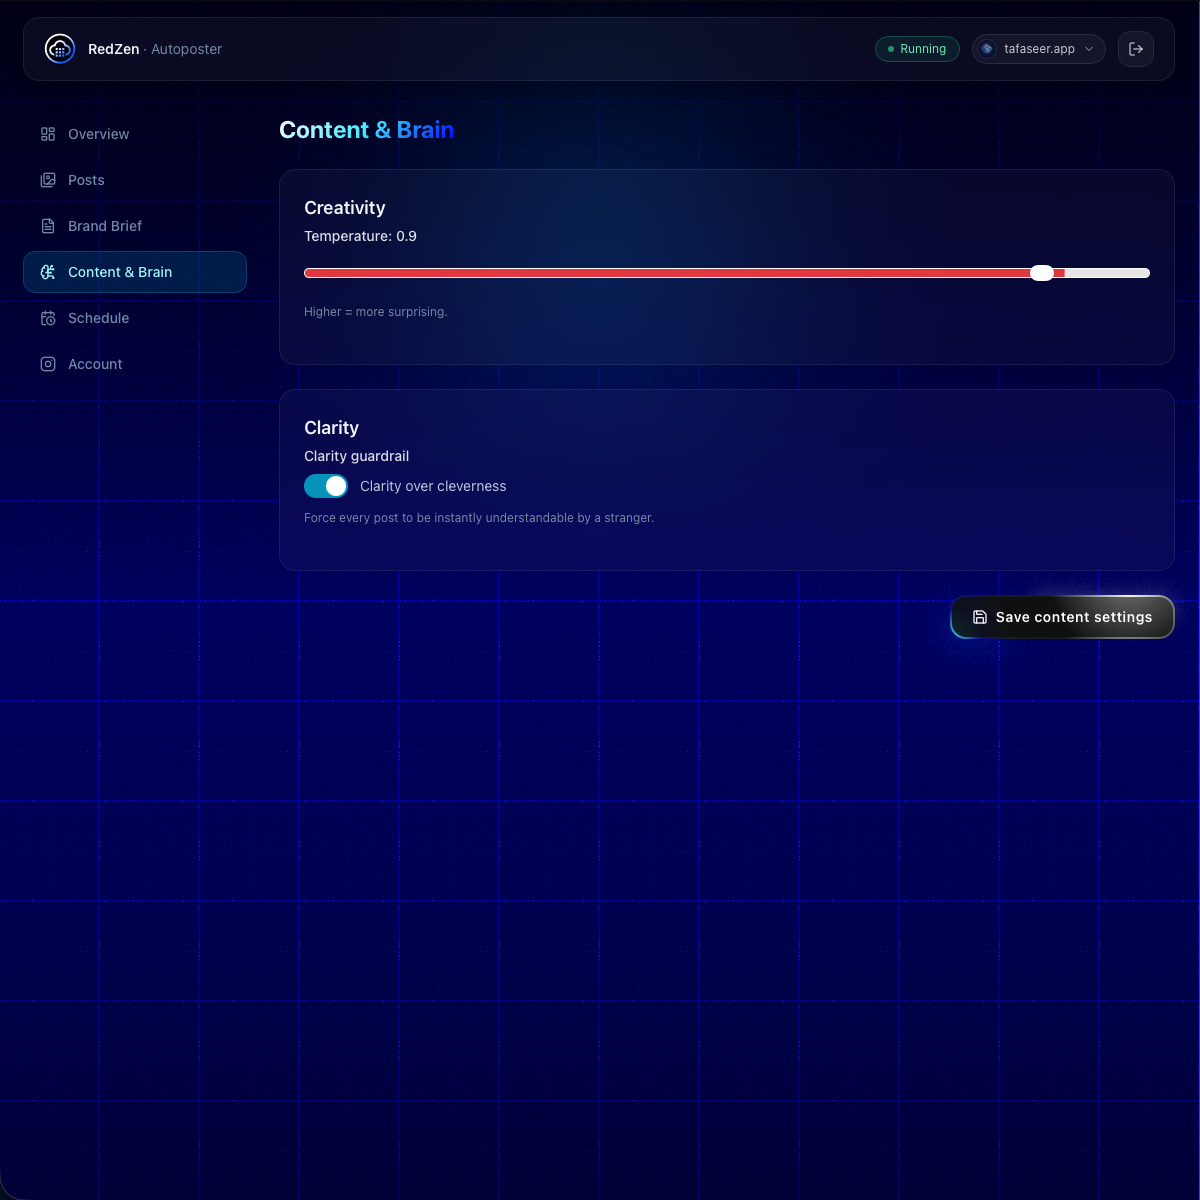Click the 'Clarity over cleverness' label text
The height and width of the screenshot is (1200, 1200).
(x=433, y=486)
